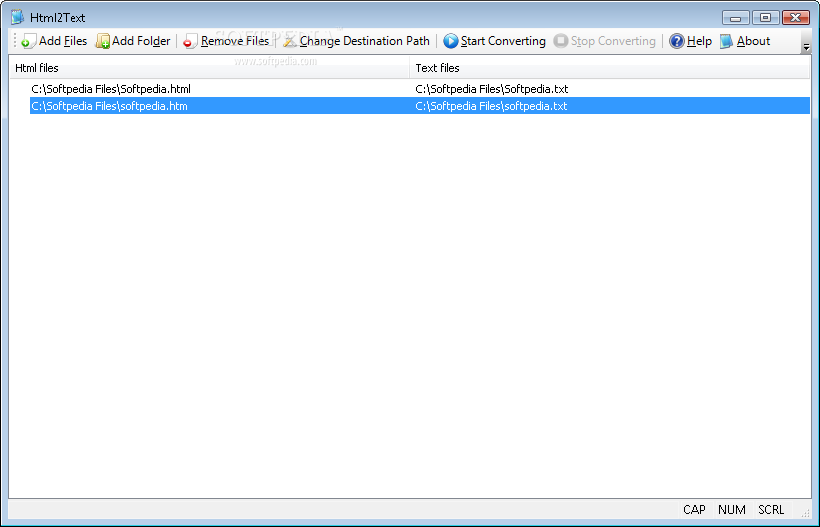Click the Start Converting label

(x=503, y=41)
